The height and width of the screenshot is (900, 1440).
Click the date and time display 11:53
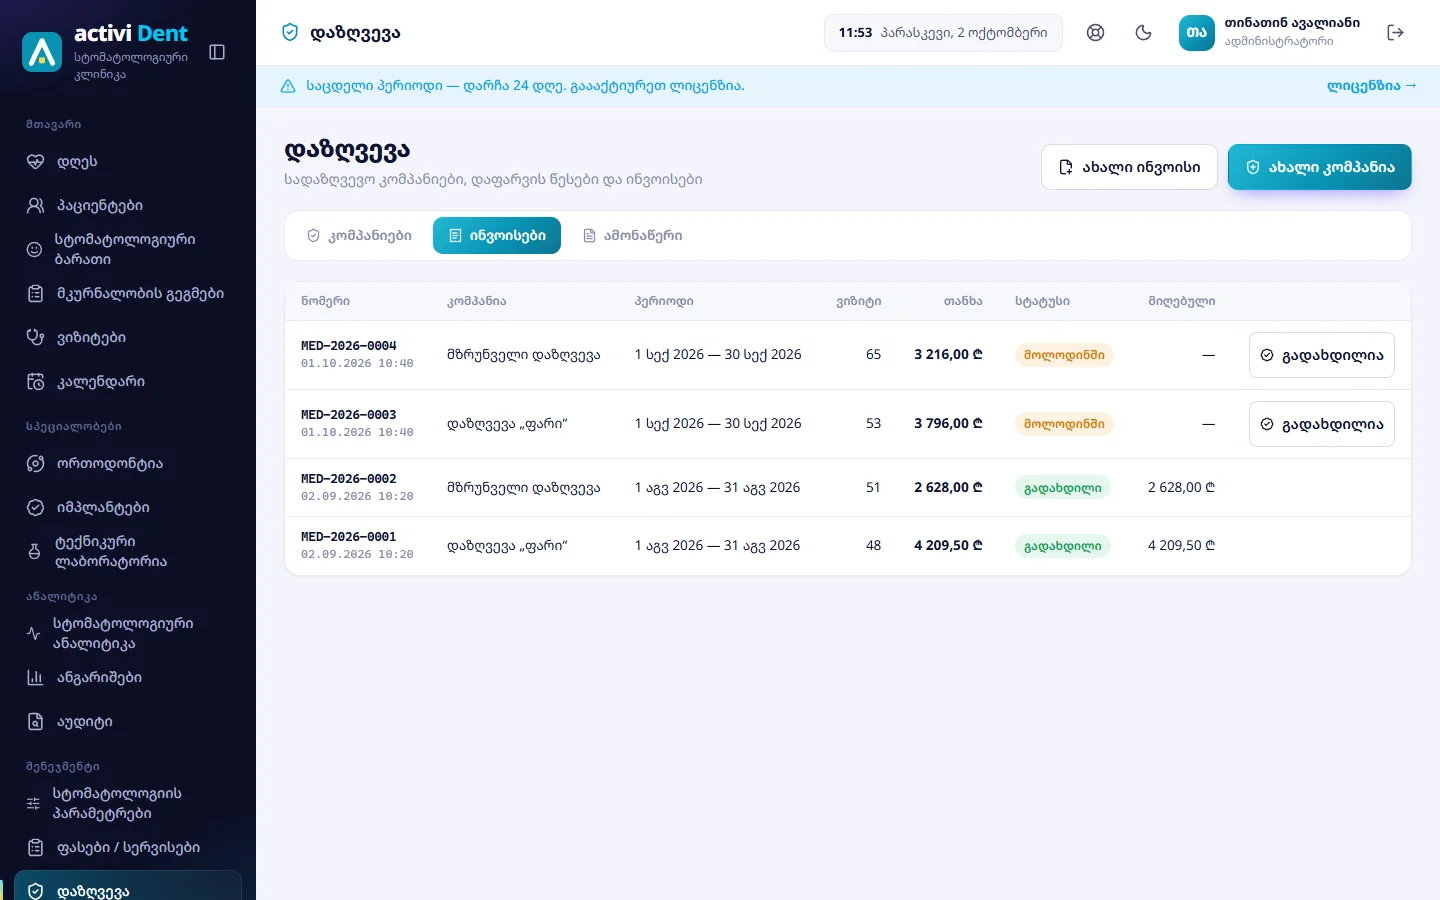[943, 33]
